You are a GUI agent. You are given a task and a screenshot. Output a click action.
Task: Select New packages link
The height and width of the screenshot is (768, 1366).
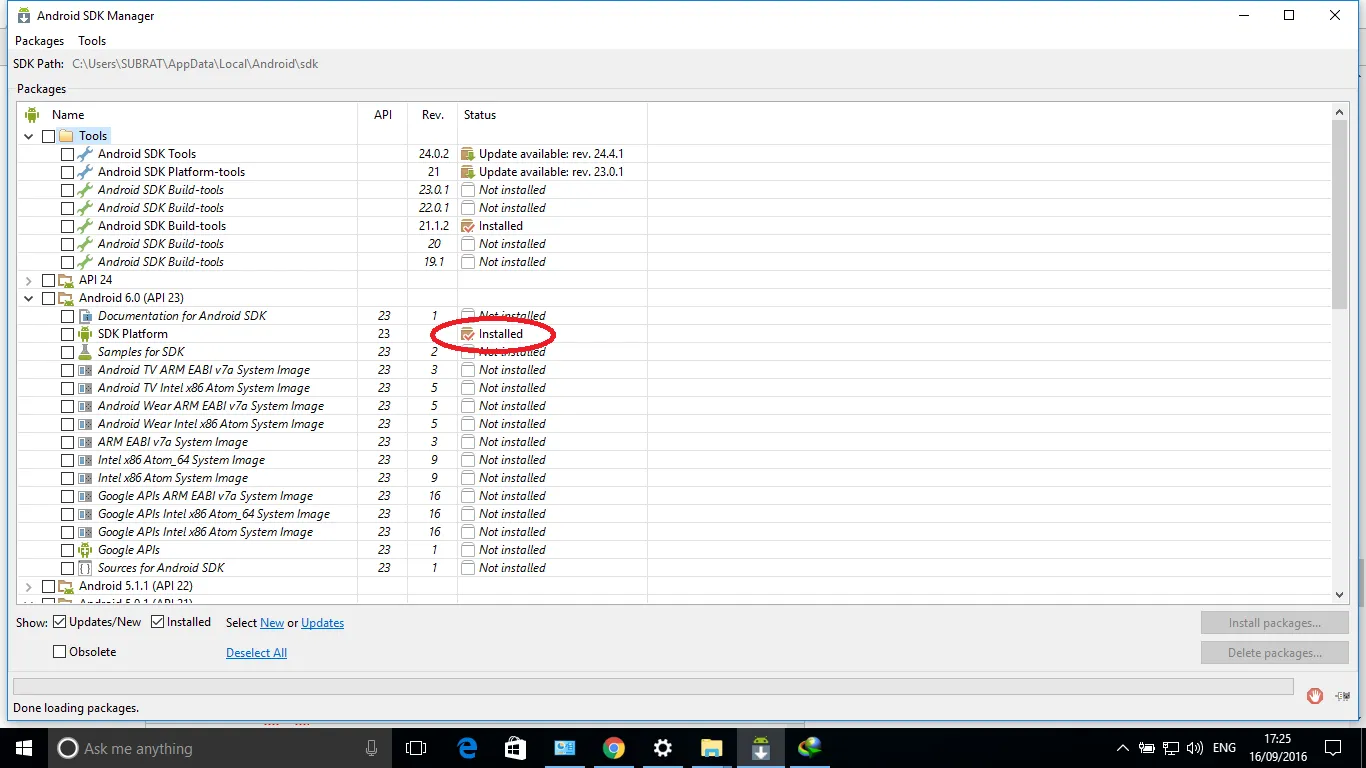coord(272,623)
